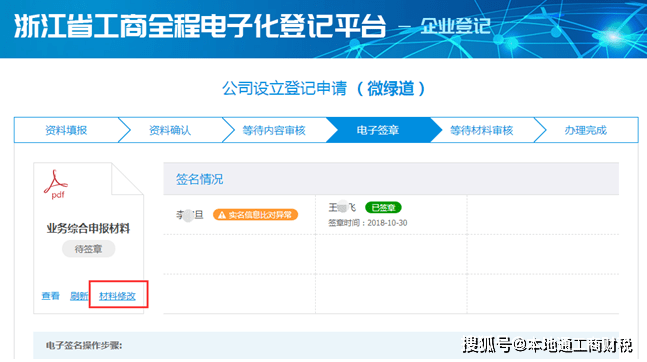Click the 公司设立登记申请（微绿道）heading
The width and height of the screenshot is (647, 362).
tap(324, 88)
